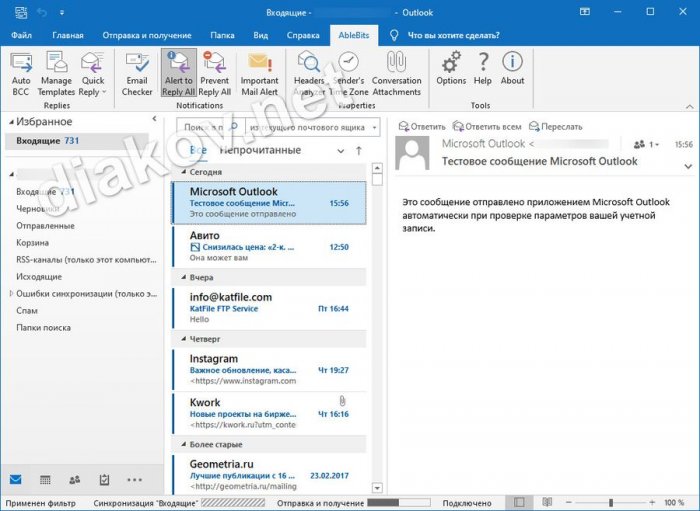Click the Tell me lightbulb icon
The height and width of the screenshot is (511, 700).
tap(394, 35)
